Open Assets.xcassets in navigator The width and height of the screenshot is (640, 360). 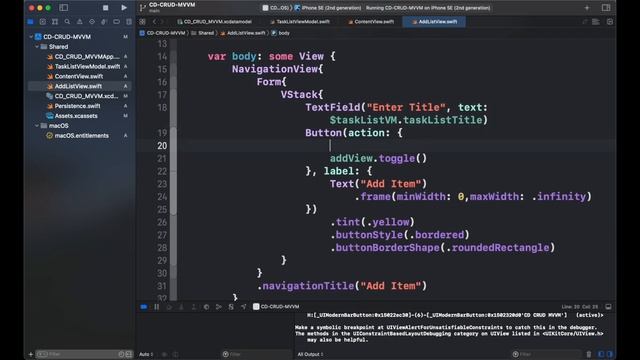pyautogui.click(x=76, y=116)
